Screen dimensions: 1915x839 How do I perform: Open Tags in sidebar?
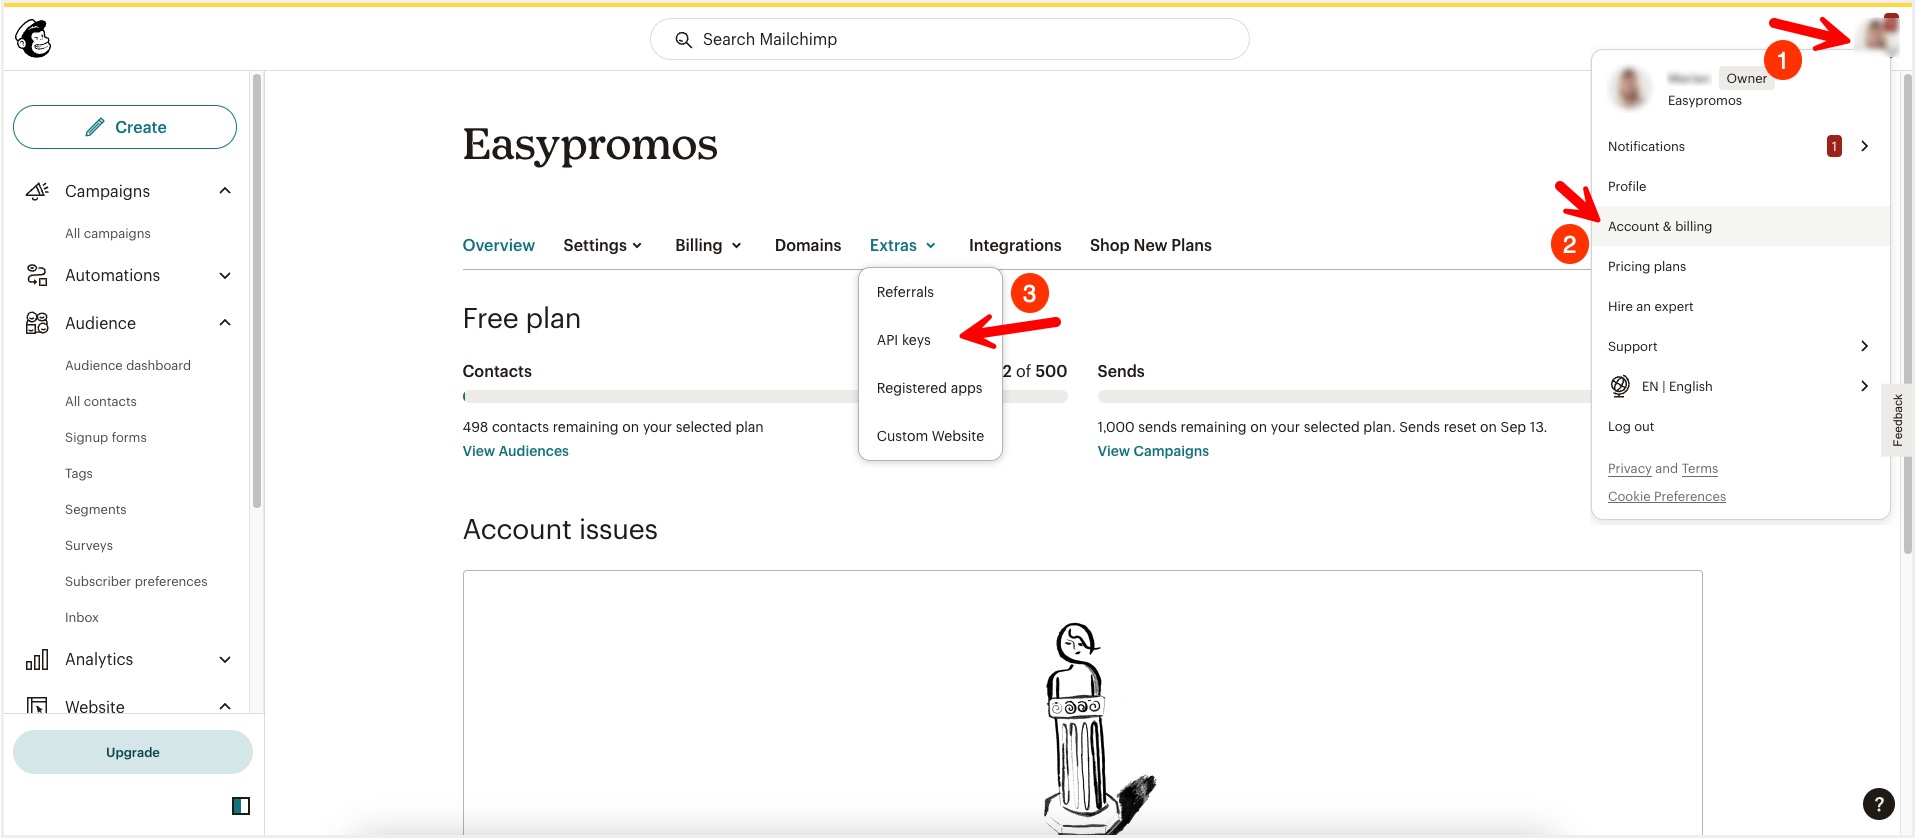tap(79, 474)
